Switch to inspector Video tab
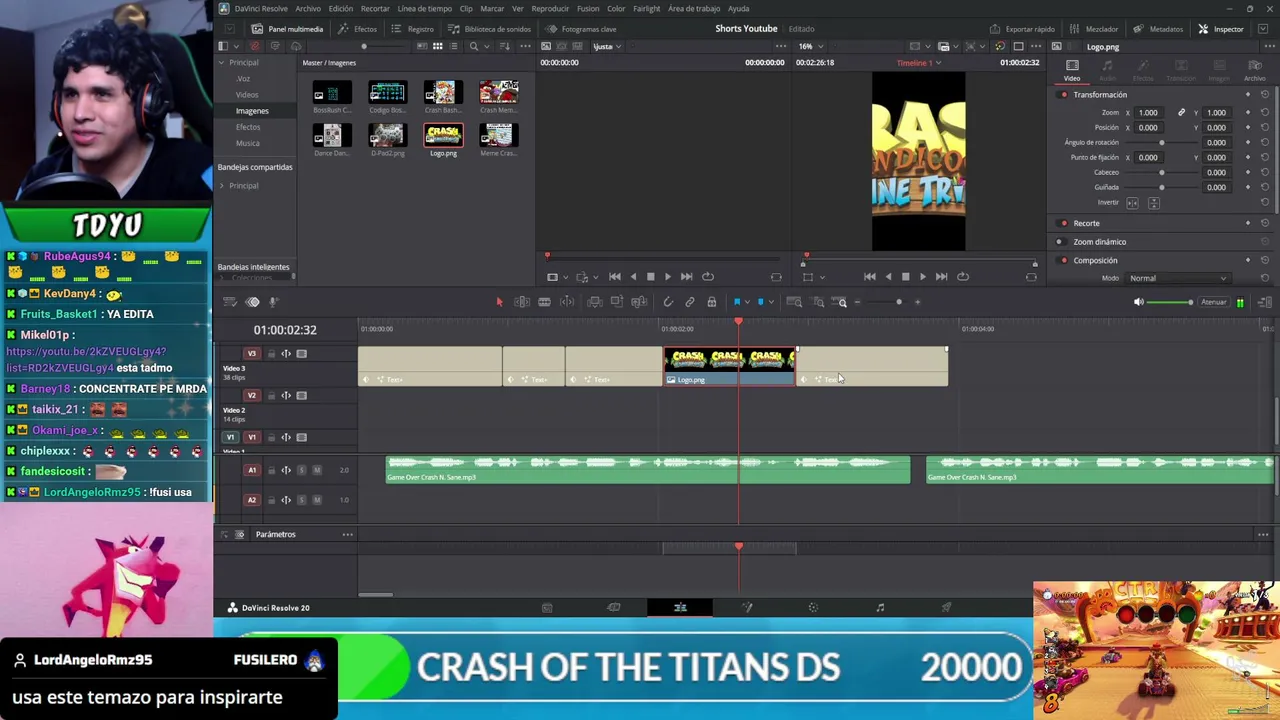Viewport: 1280px width, 720px height. point(1072,70)
